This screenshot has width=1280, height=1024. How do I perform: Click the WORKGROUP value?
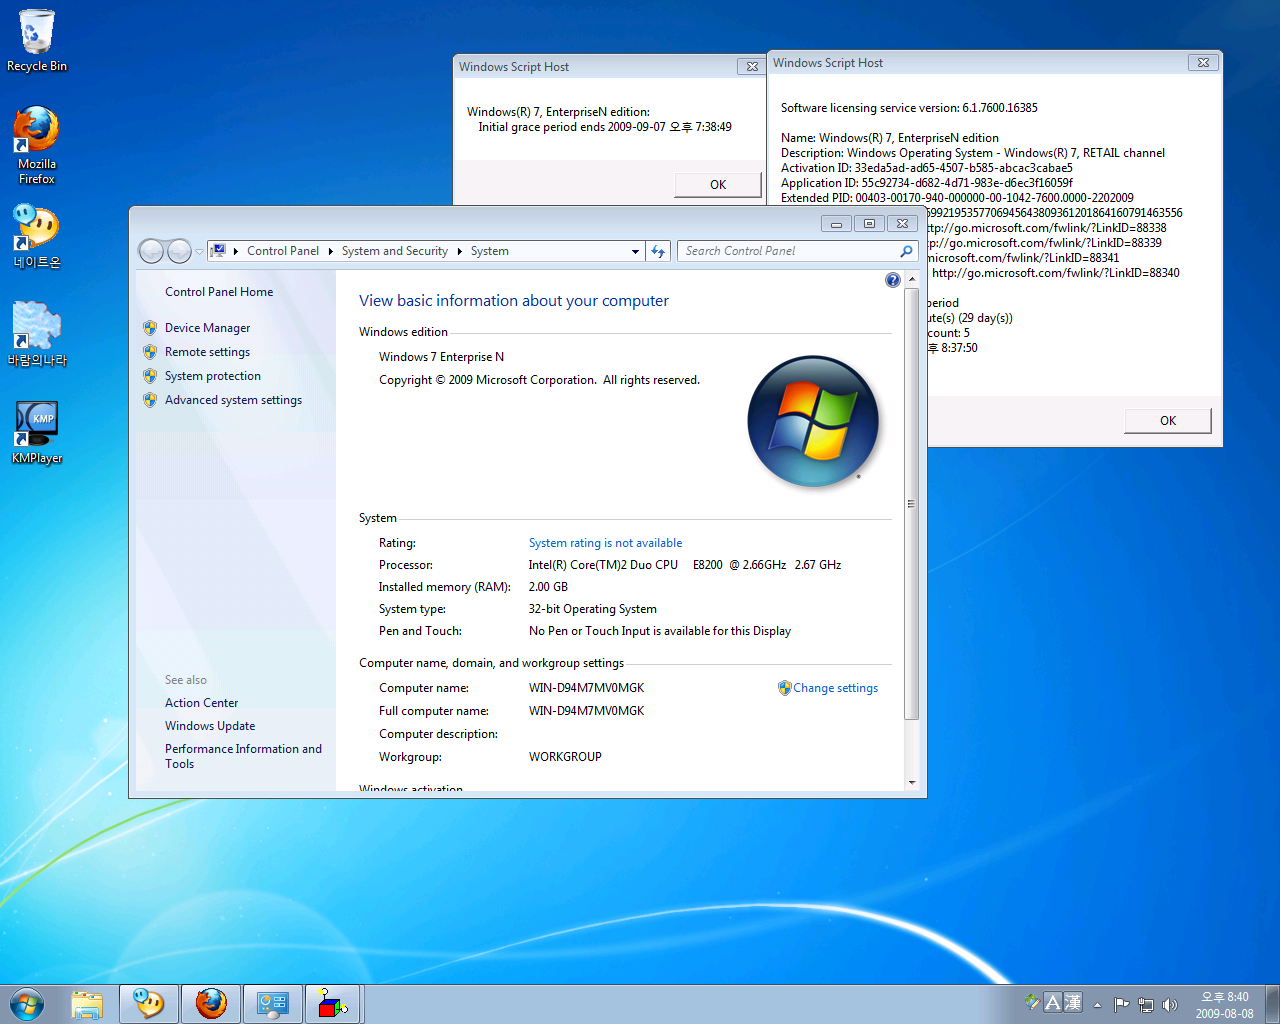tap(565, 757)
